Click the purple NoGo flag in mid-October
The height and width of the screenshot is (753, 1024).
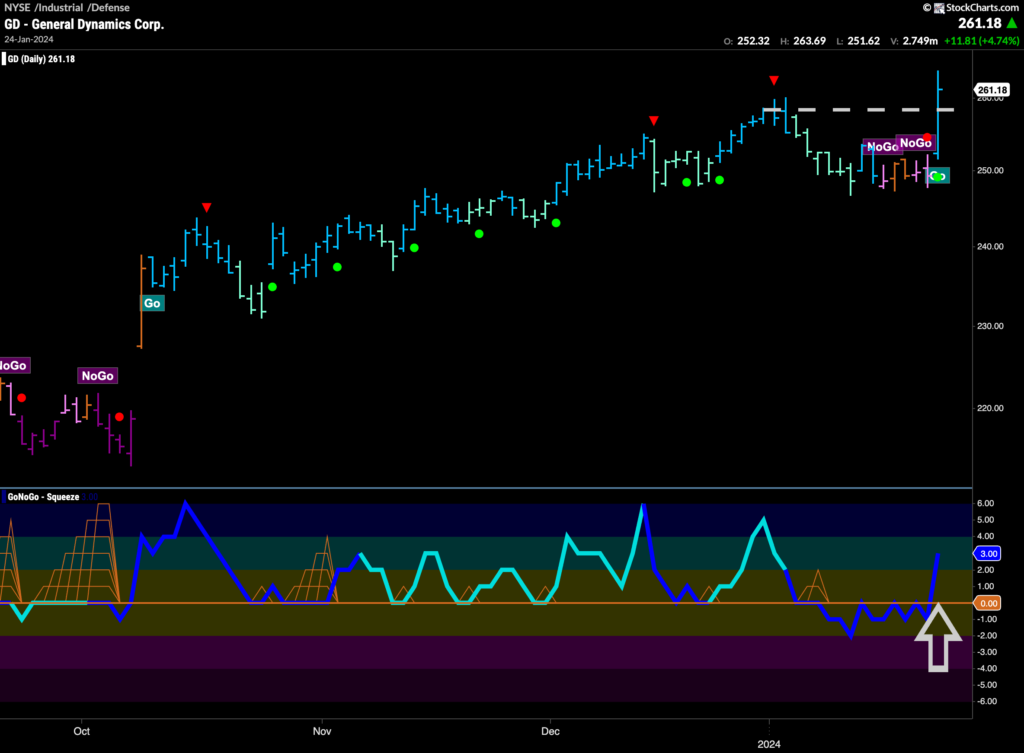tap(98, 376)
